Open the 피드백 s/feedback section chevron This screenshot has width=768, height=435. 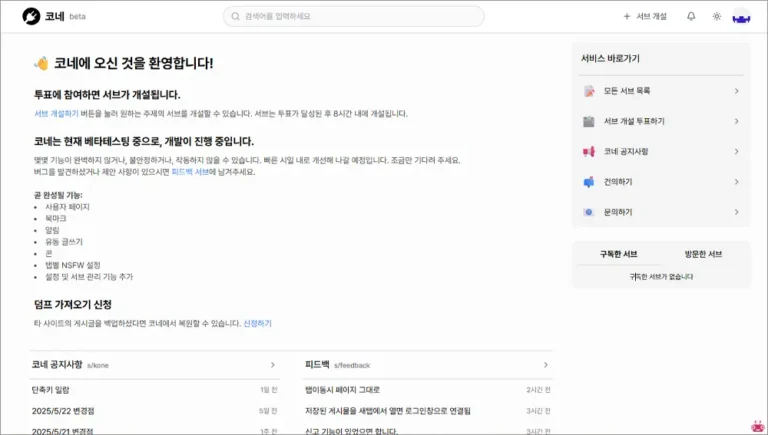(x=546, y=365)
